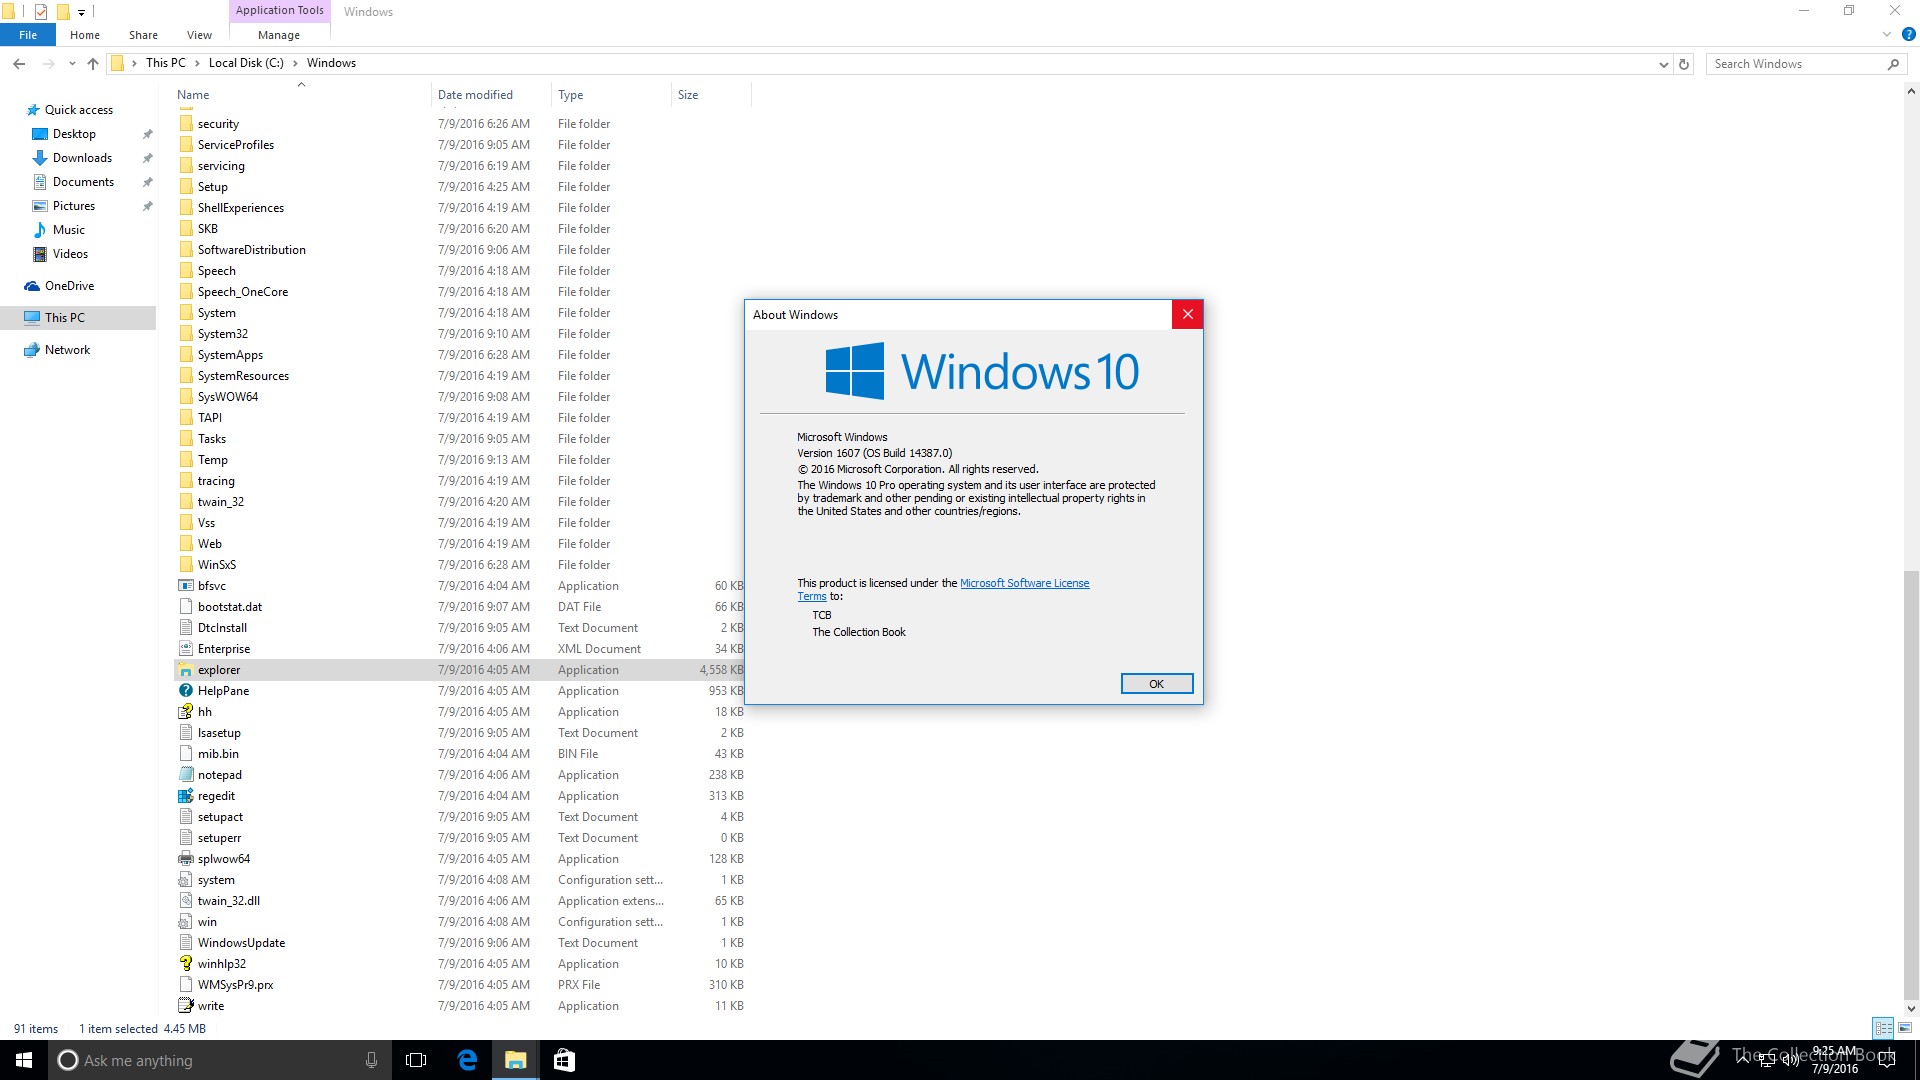Click Application Tools contextual tab
The height and width of the screenshot is (1080, 1920).
tap(280, 11)
